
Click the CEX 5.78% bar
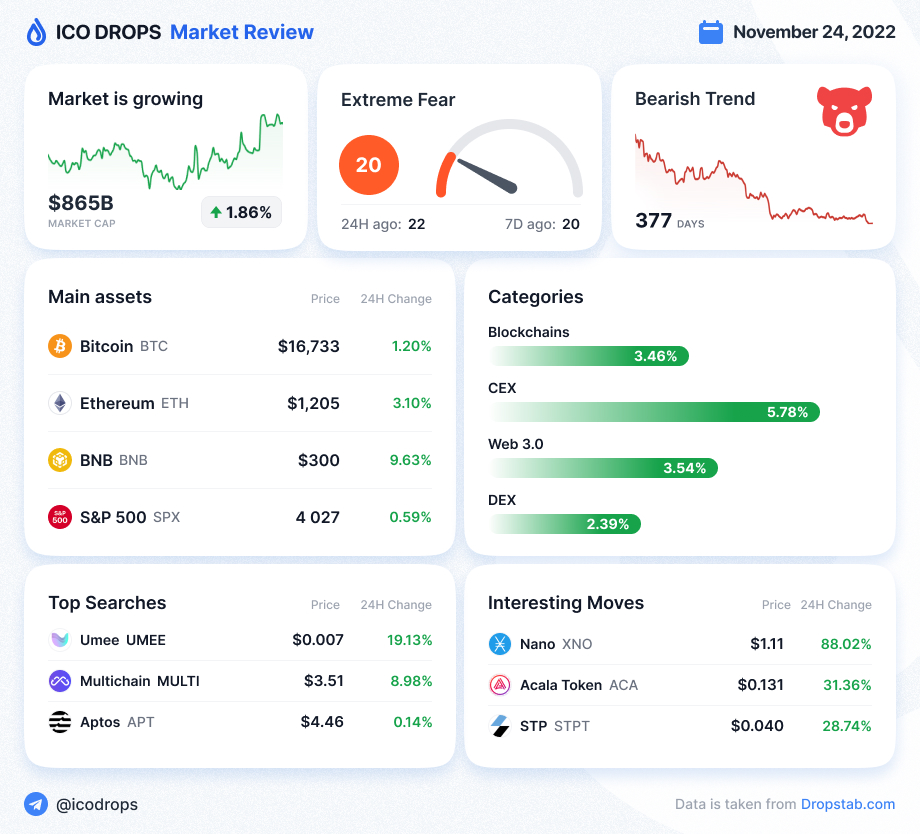pyautogui.click(x=654, y=412)
